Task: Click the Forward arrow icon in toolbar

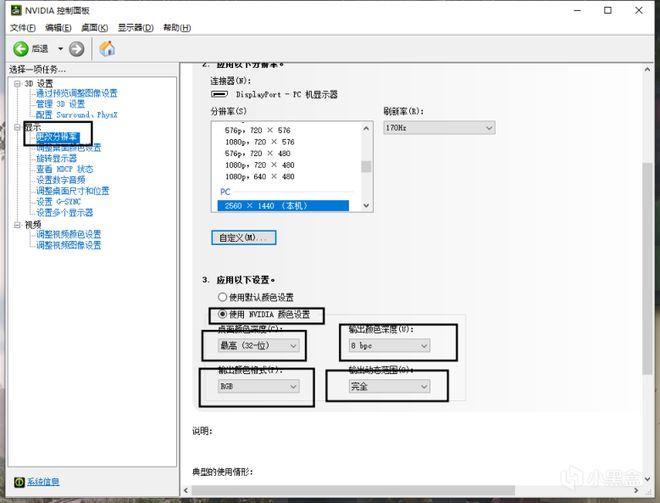Action: pyautogui.click(x=77, y=48)
